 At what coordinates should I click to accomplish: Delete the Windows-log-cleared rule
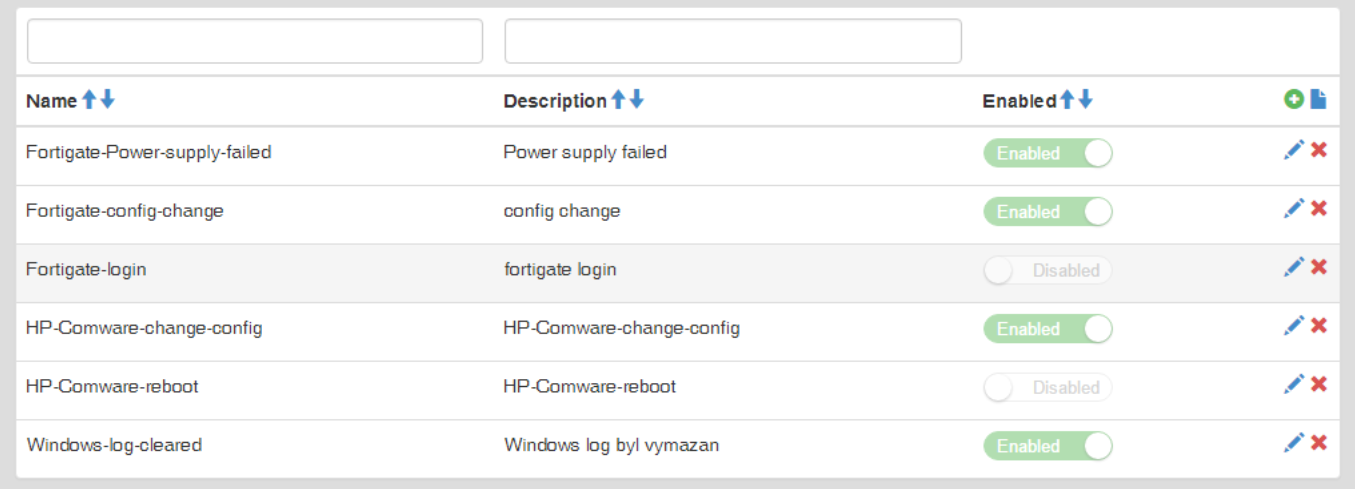pos(1319,442)
